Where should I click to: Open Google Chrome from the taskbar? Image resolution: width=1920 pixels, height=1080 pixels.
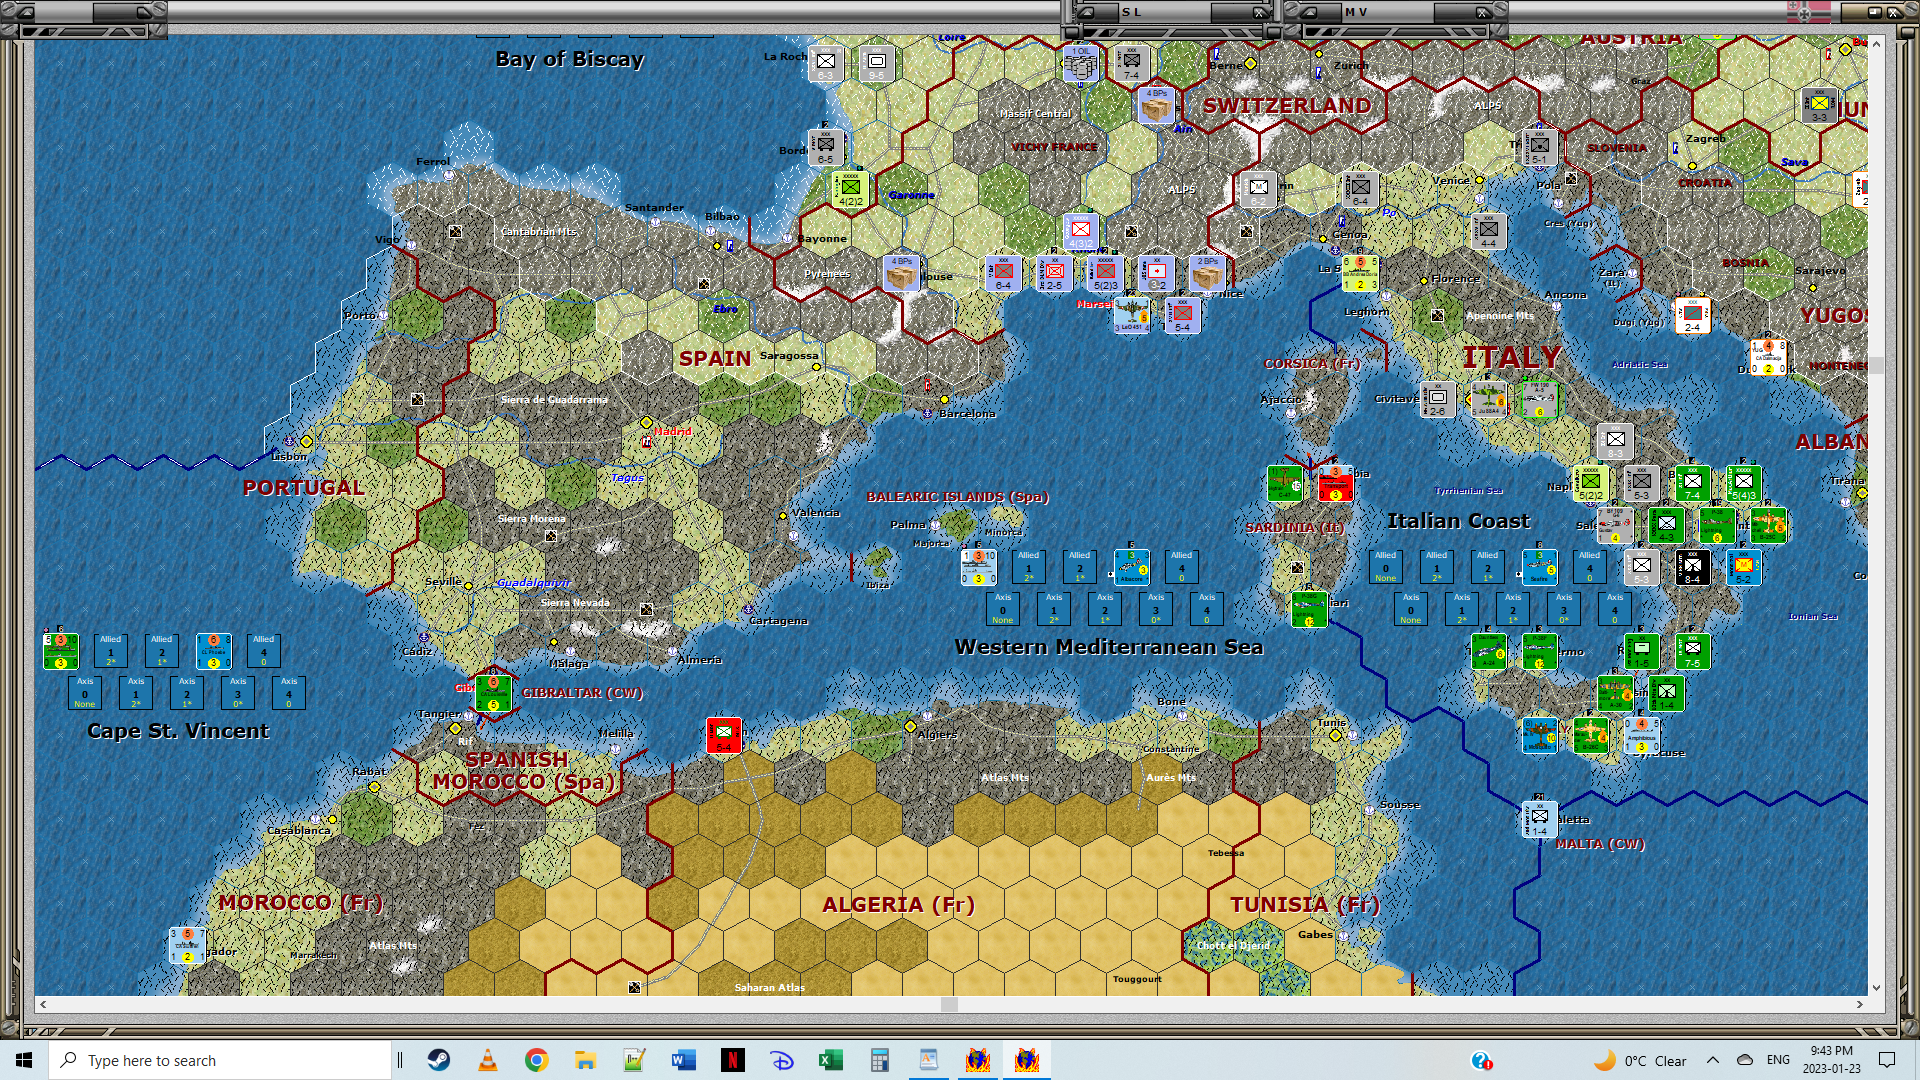click(537, 1060)
